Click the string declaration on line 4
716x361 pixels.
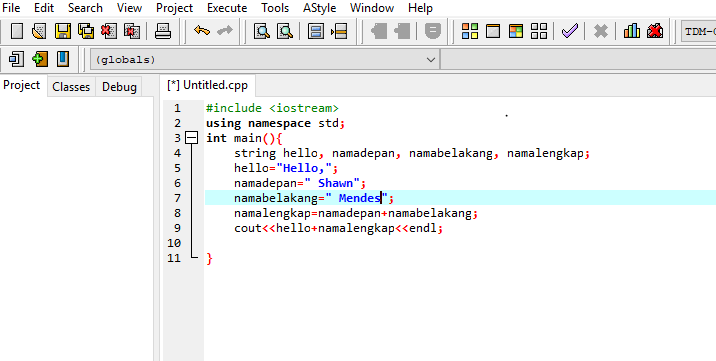412,153
